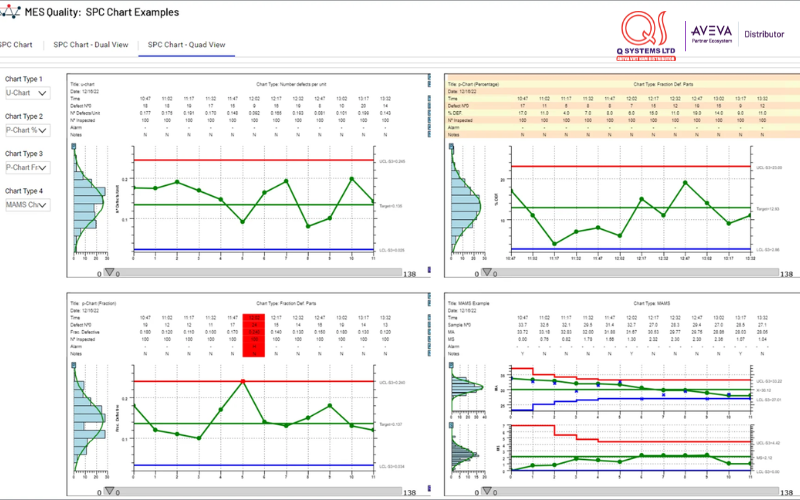Click the Q Systems Ltd logo
The width and height of the screenshot is (800, 500).
coord(646,35)
